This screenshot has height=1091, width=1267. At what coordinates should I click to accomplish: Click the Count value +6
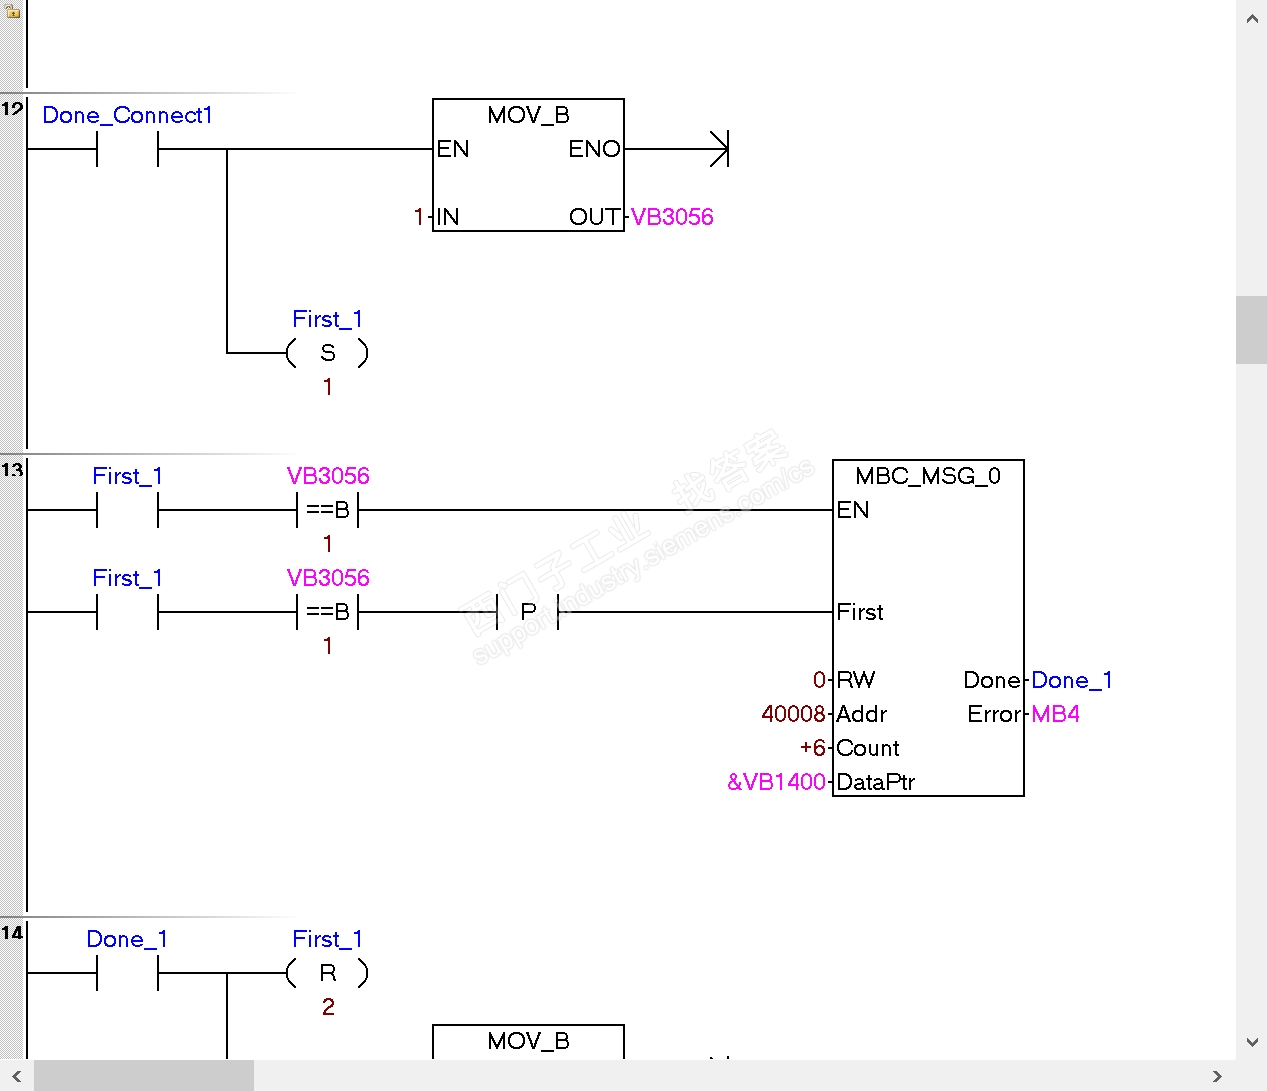(813, 748)
